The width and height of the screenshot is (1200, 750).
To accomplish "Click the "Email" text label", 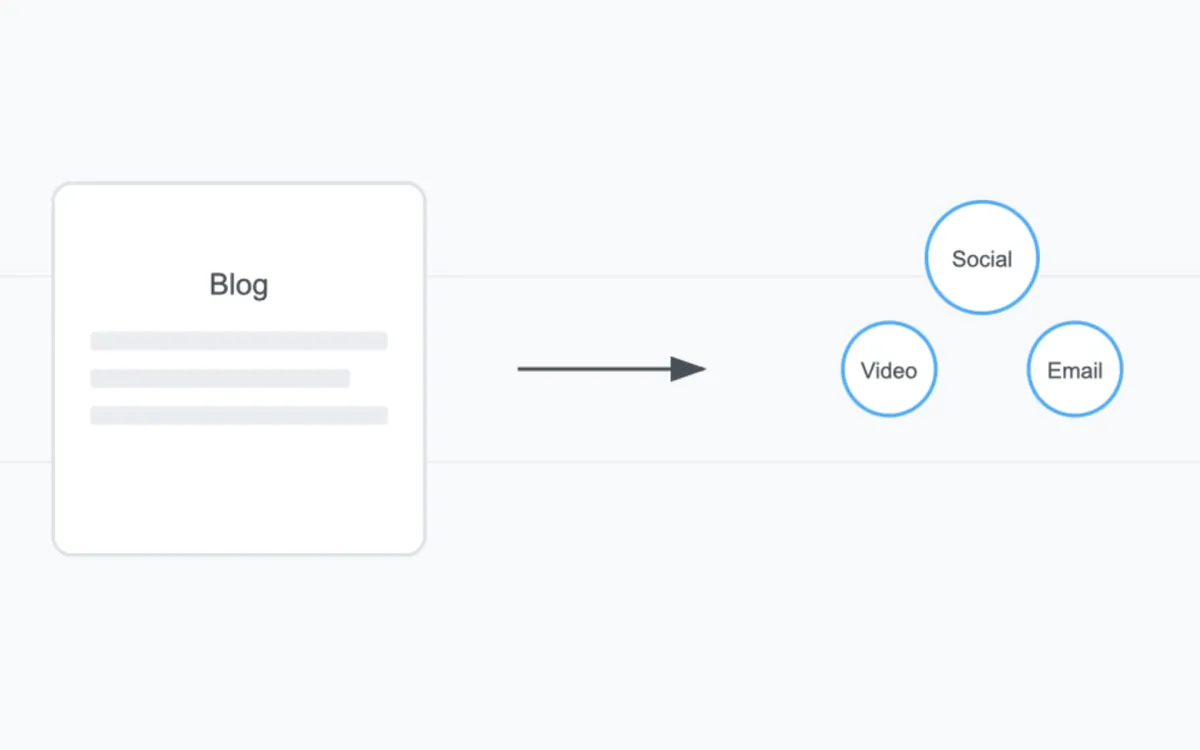I will click(x=1075, y=371).
